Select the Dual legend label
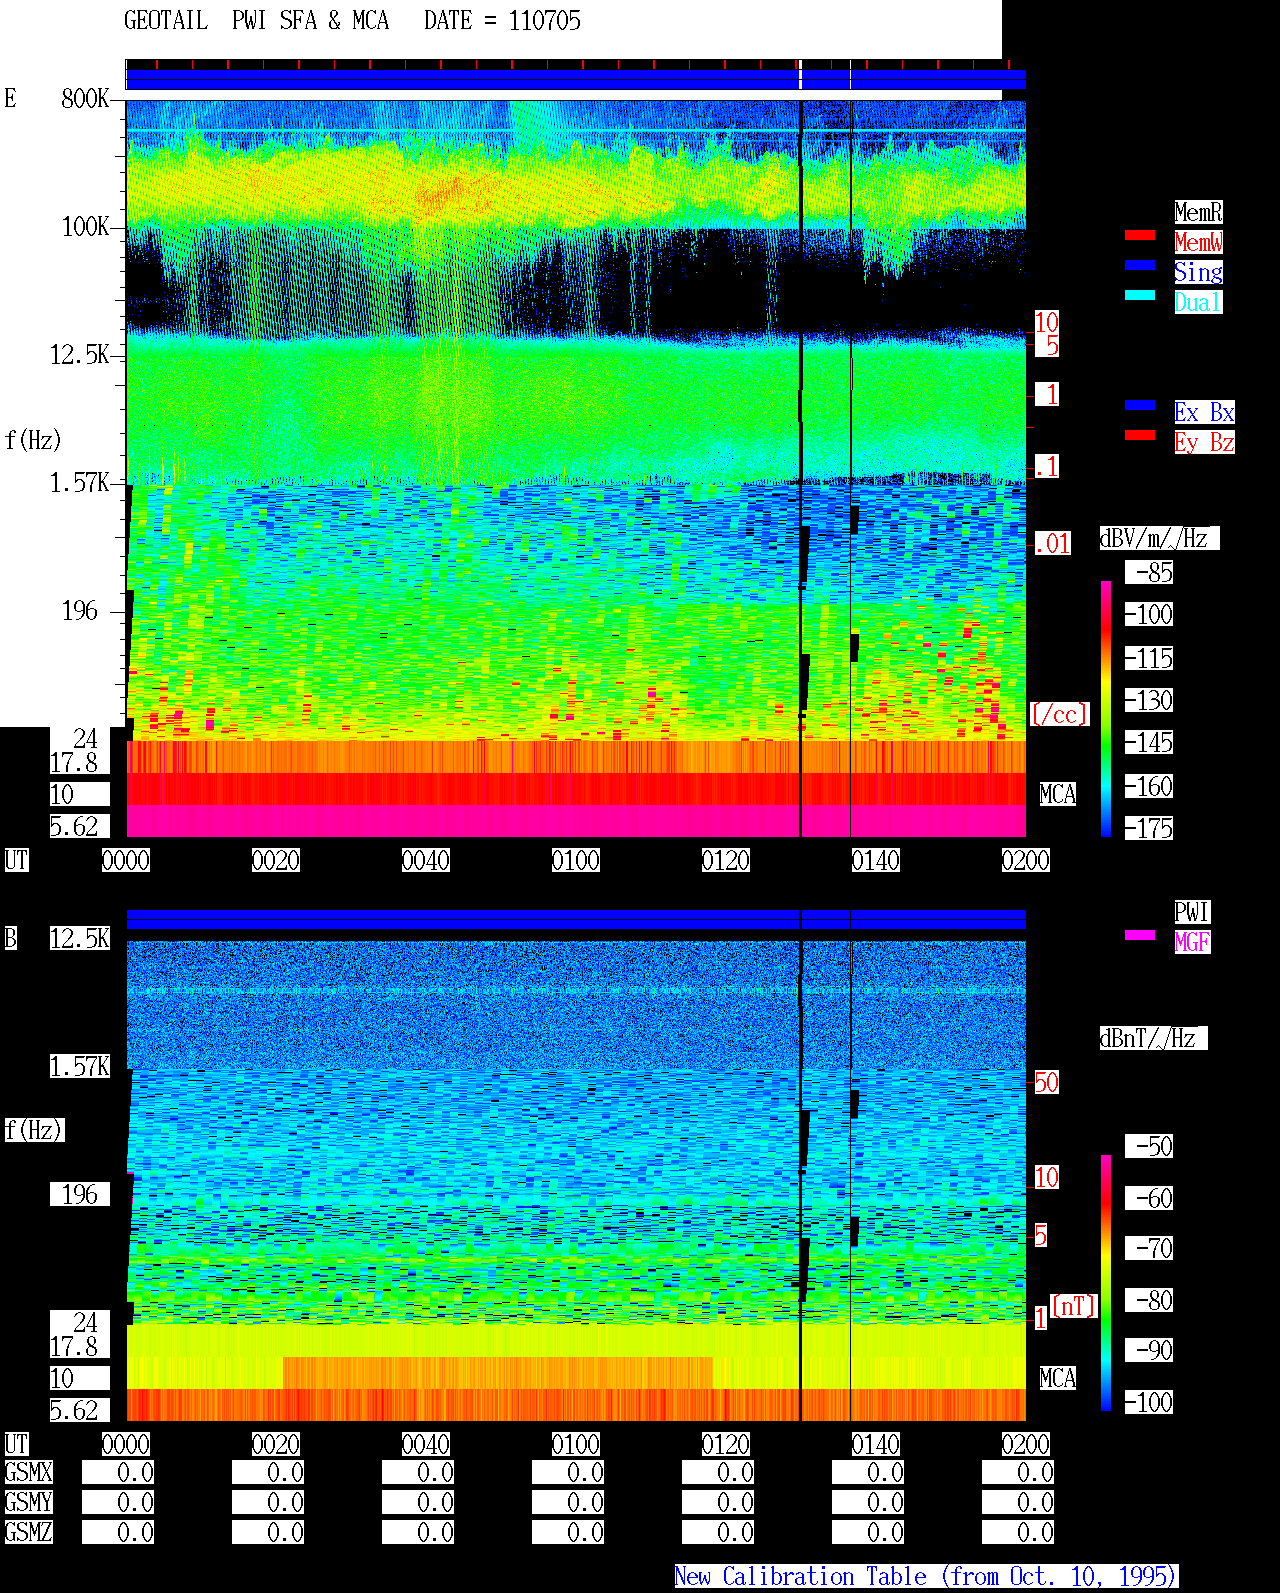 1198,302
